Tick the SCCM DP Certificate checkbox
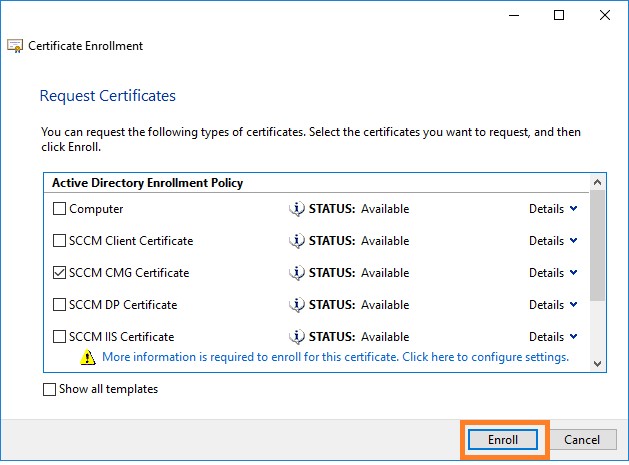Screen dimensions: 629x465 59,305
